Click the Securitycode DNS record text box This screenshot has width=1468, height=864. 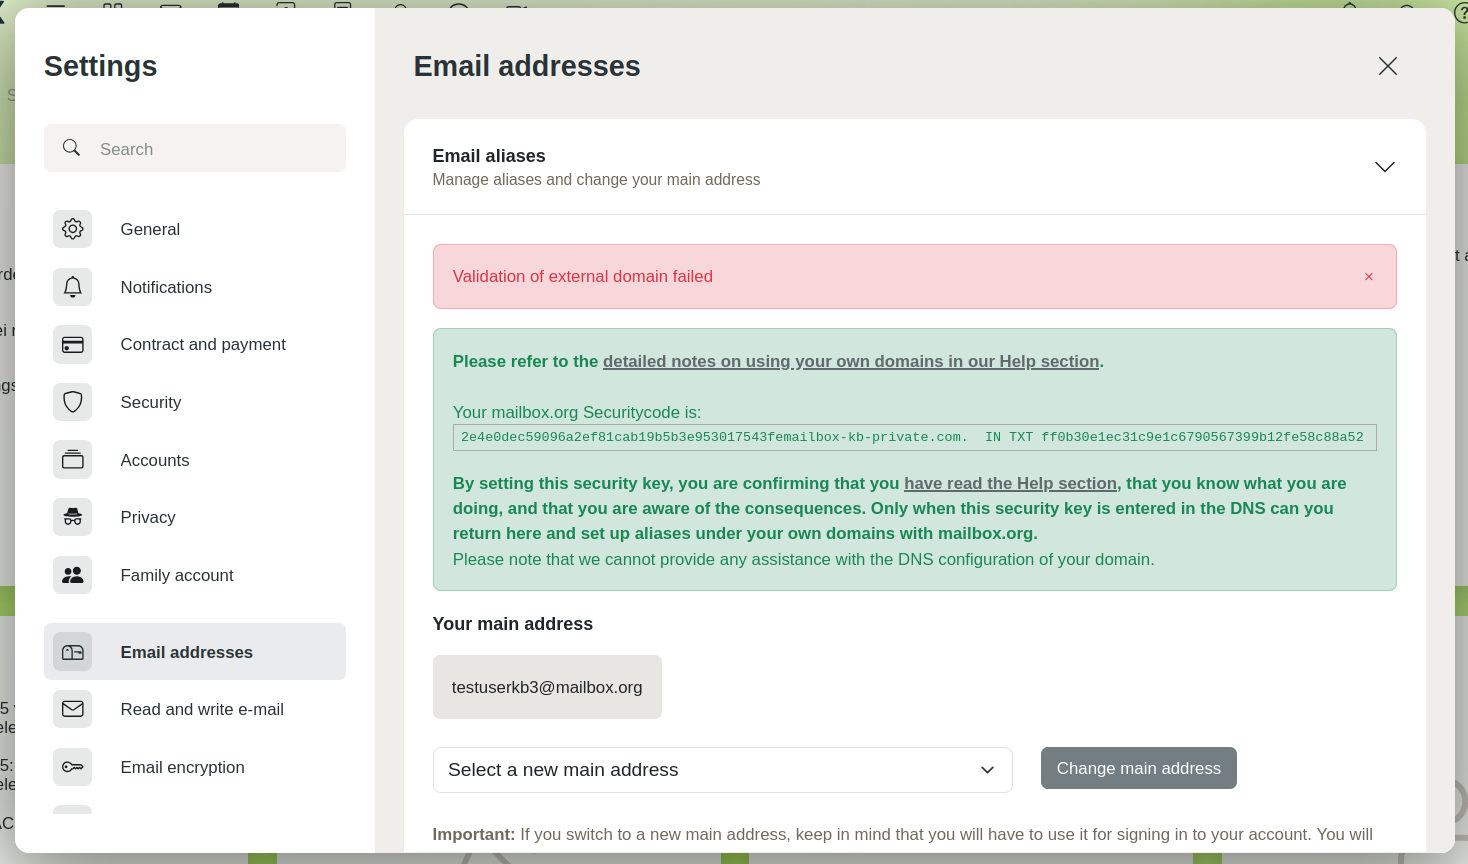[x=914, y=437]
